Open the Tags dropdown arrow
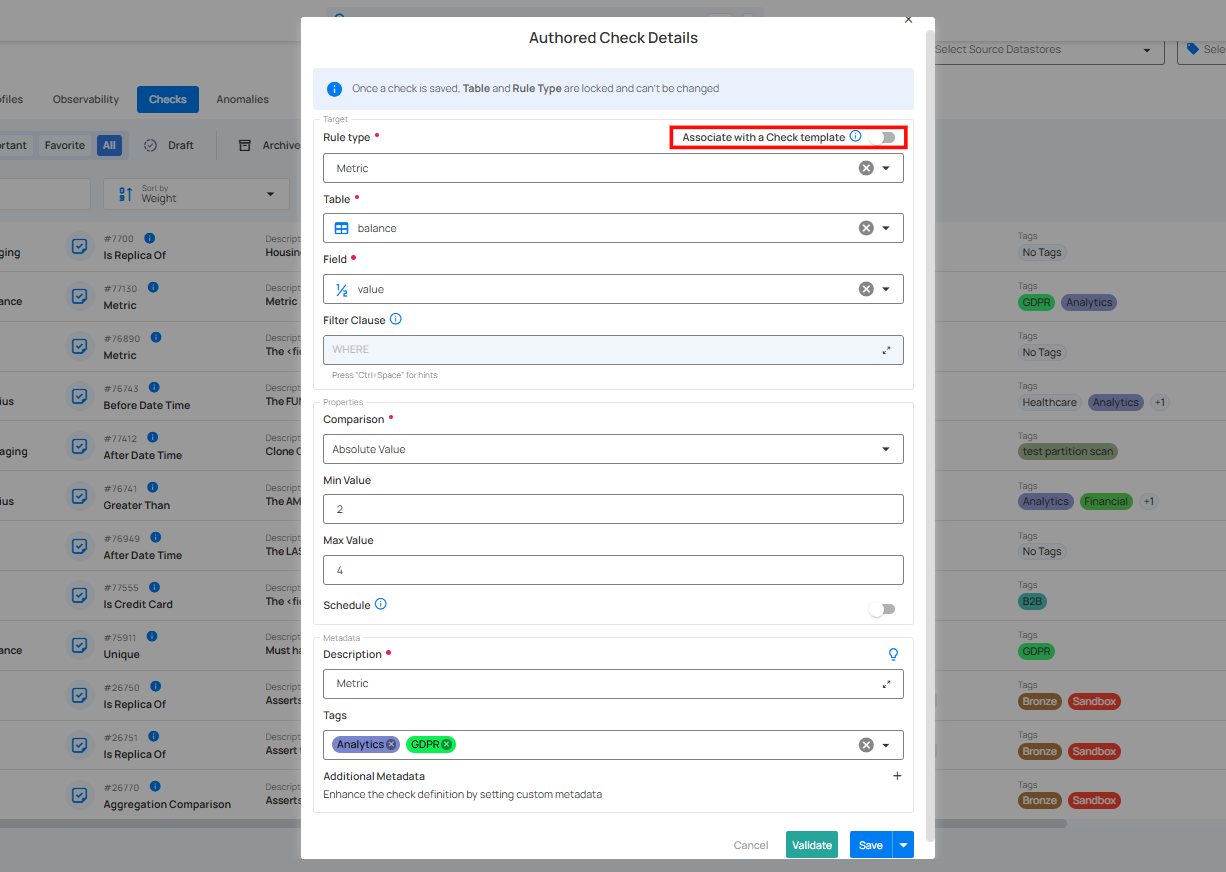1226x872 pixels. [886, 745]
